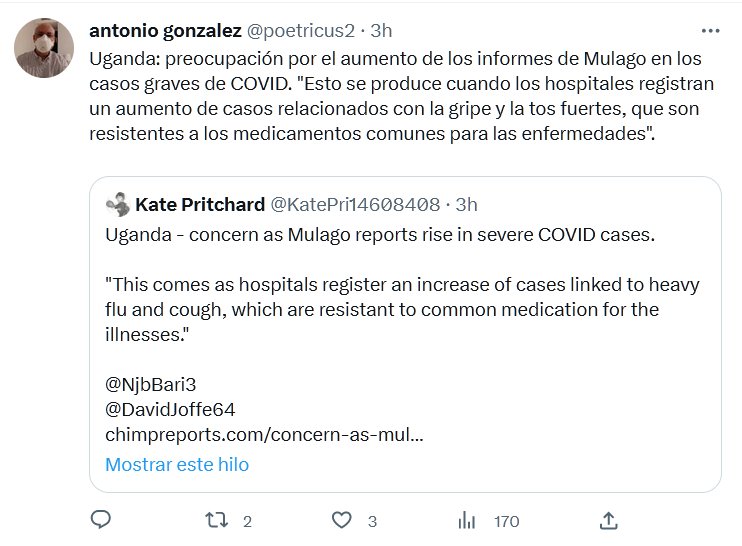Open the chimpreports.com article link
Viewport: 742px width, 546px height.
[264, 435]
